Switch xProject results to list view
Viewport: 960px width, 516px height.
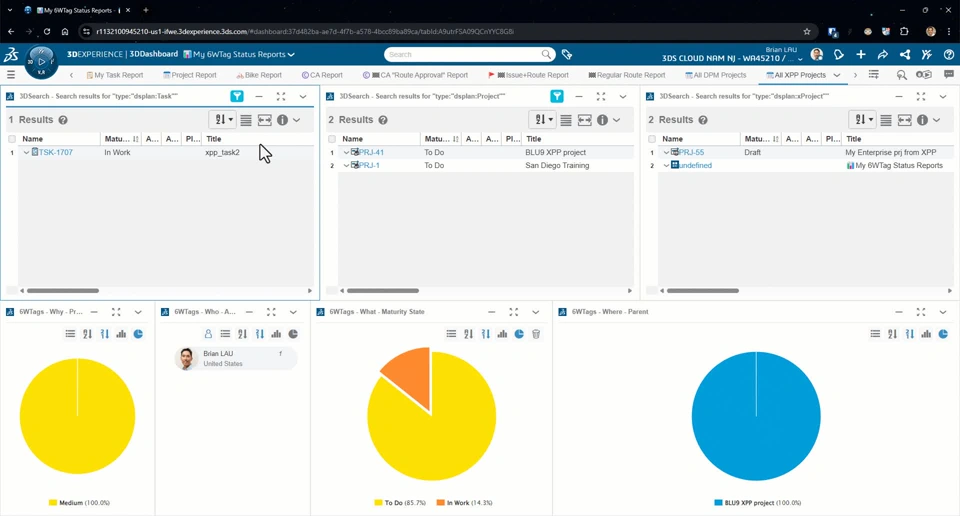(886, 120)
